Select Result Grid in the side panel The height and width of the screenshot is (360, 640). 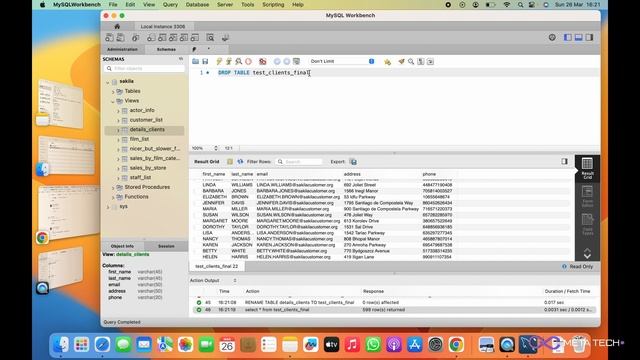(587, 168)
